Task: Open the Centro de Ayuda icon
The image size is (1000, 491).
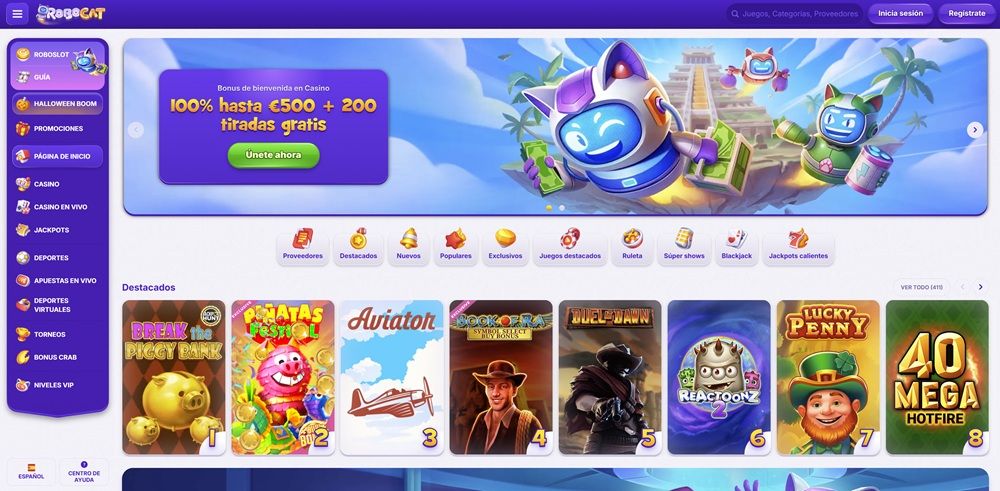Action: coord(84,465)
